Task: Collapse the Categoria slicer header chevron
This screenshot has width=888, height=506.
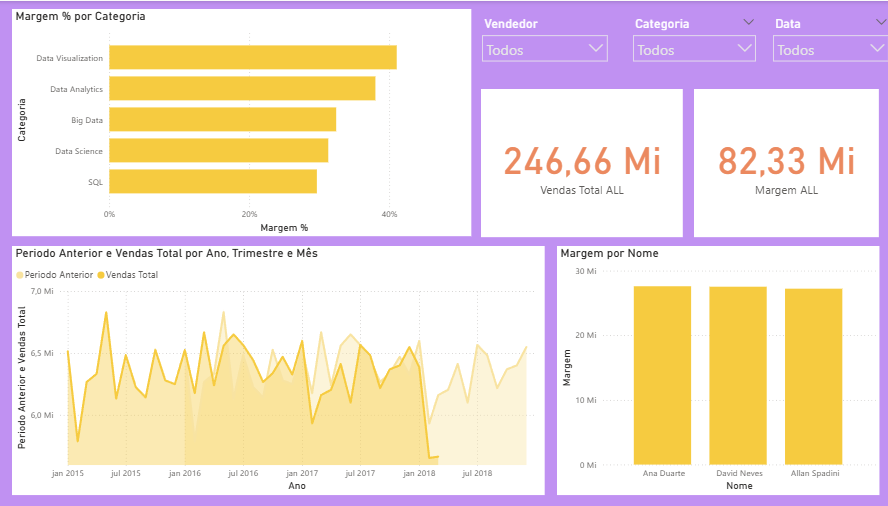Action: 749,22
